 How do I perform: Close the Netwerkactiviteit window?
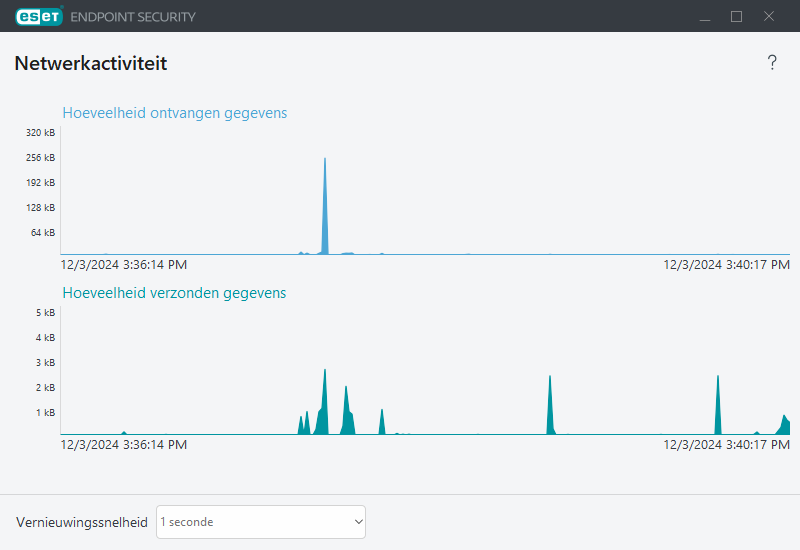pyautogui.click(x=769, y=16)
